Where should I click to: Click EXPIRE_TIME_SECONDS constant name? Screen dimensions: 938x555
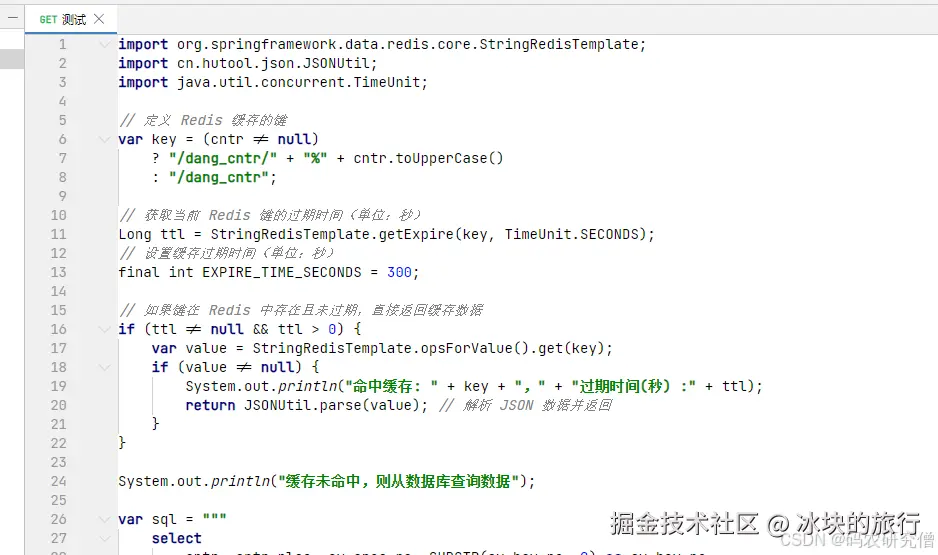(281, 273)
